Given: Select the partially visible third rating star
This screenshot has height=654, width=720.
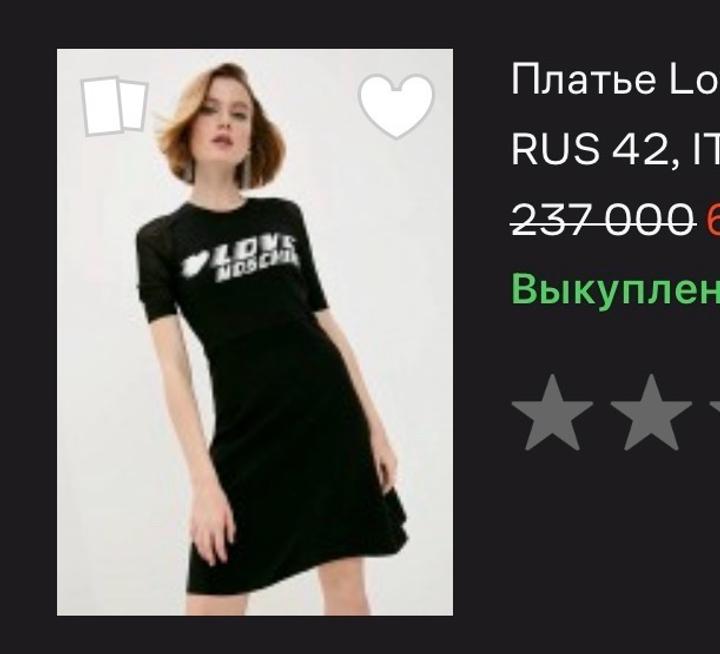Looking at the screenshot, I should pyautogui.click(x=714, y=412).
